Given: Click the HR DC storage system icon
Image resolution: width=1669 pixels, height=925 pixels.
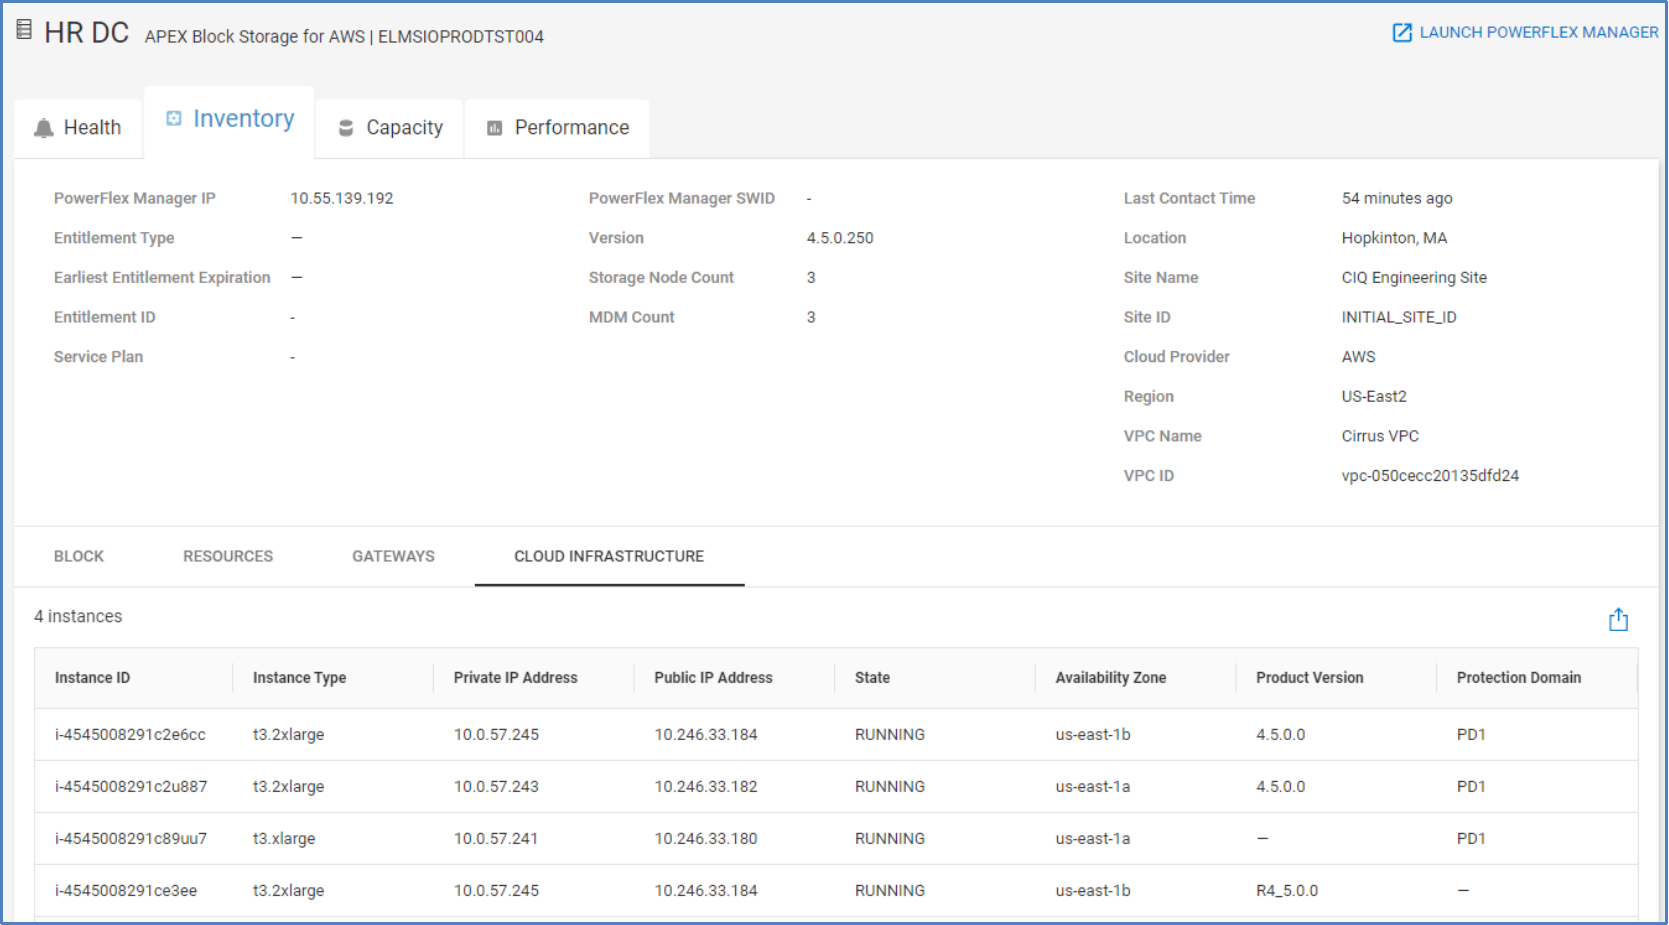Looking at the screenshot, I should [24, 30].
